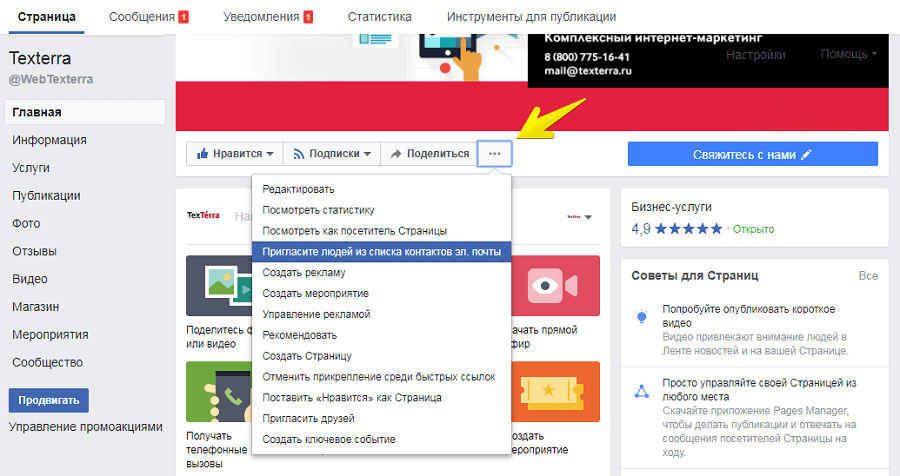
Task: Click the Бизнес-услуги category text
Action: pyautogui.click(x=671, y=207)
